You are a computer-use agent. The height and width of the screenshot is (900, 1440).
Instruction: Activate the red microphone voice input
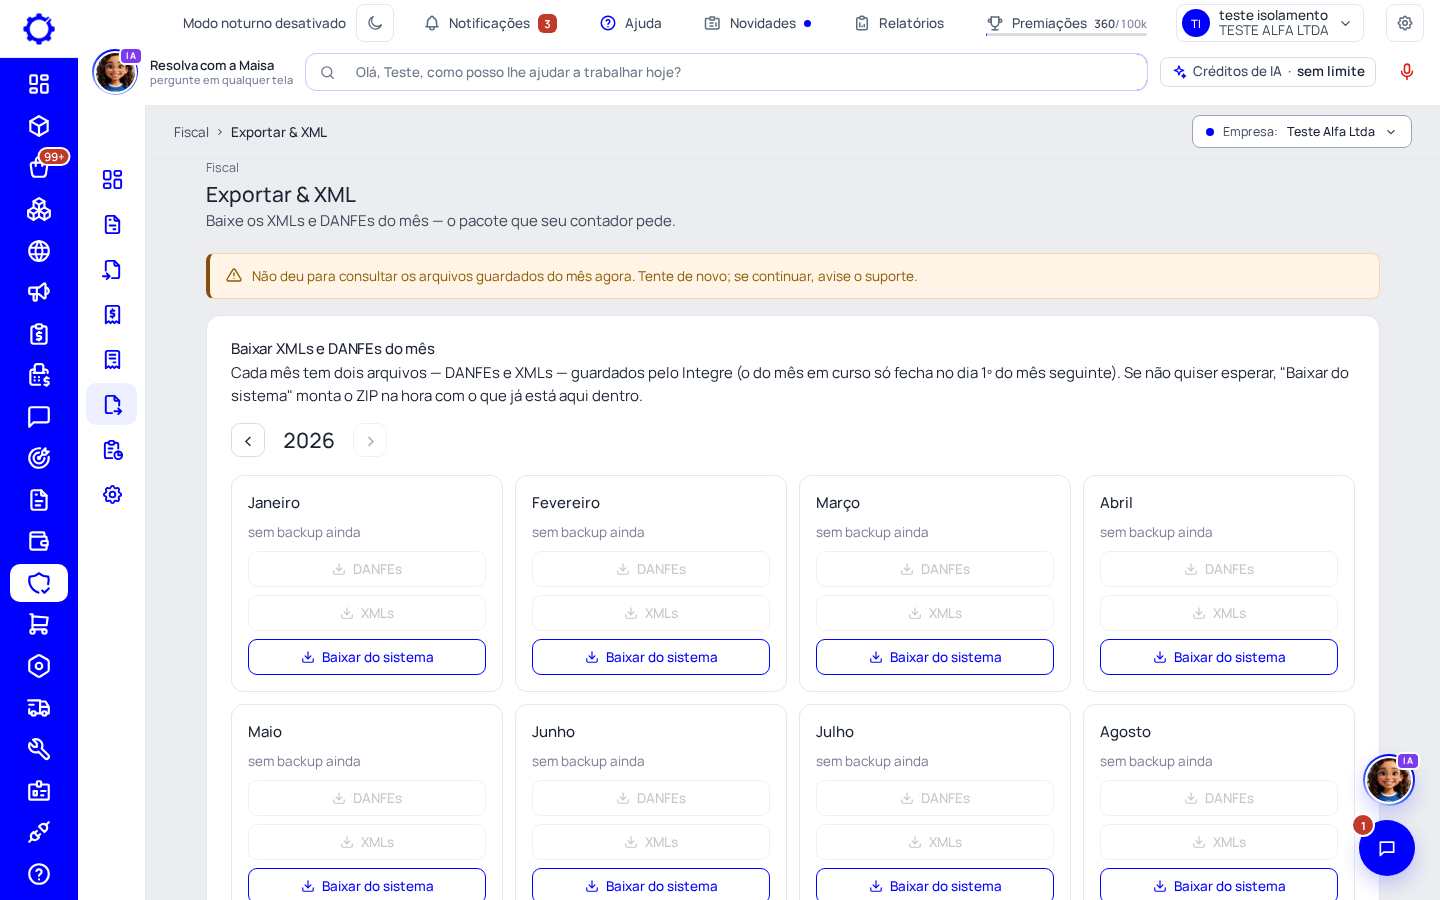pos(1407,72)
